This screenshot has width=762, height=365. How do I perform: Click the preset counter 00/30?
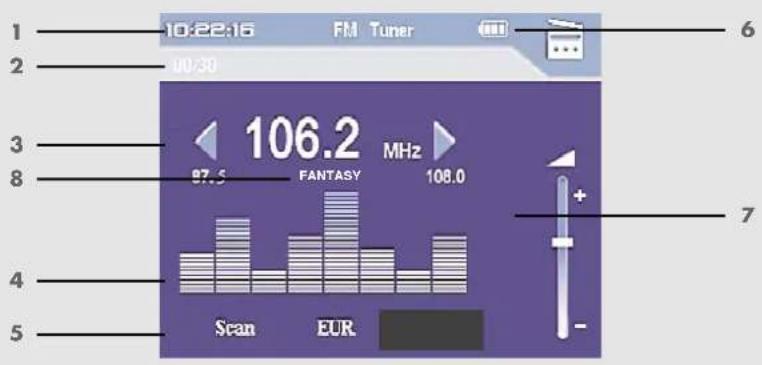[x=195, y=65]
